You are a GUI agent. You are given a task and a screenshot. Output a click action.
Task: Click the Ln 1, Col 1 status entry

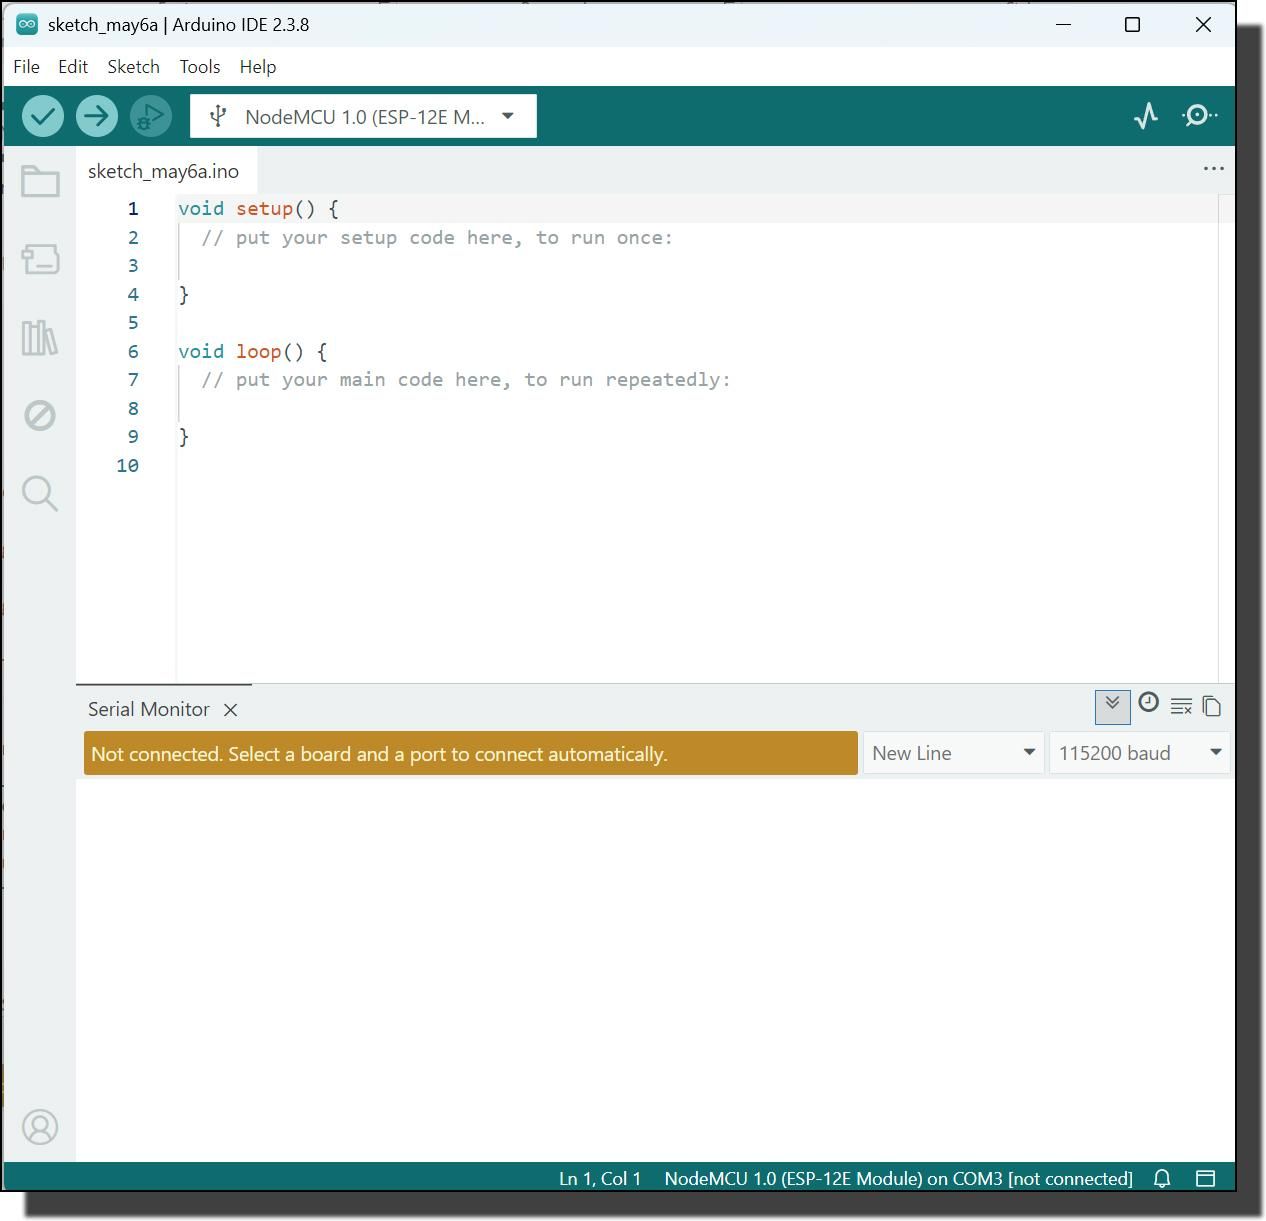point(600,1179)
